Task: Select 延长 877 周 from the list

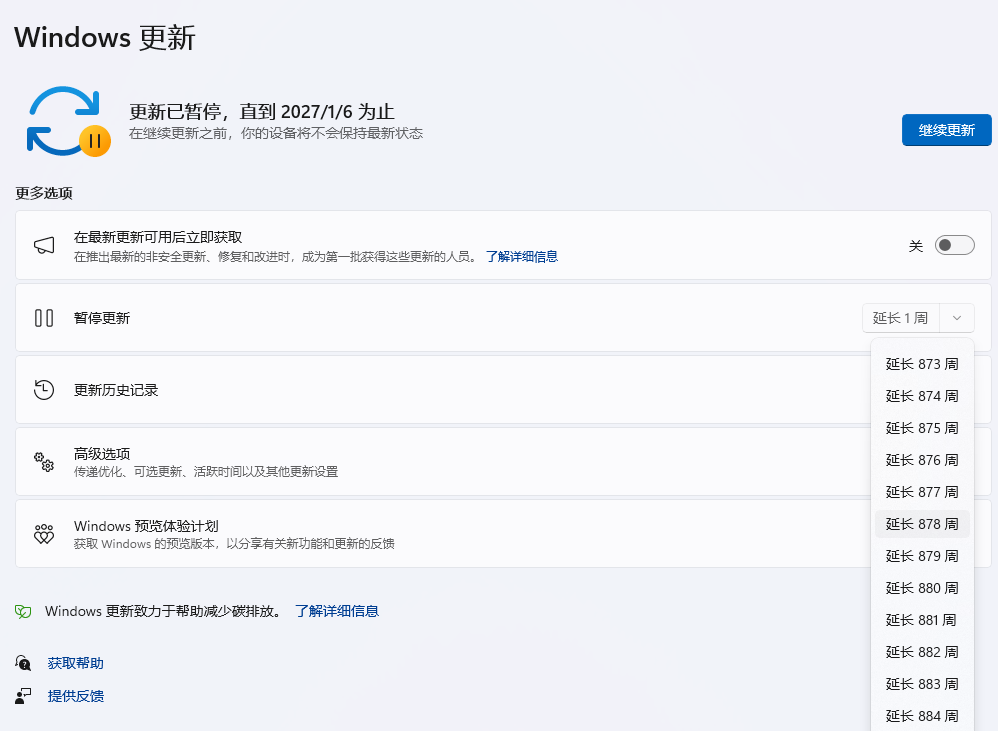Action: (922, 492)
